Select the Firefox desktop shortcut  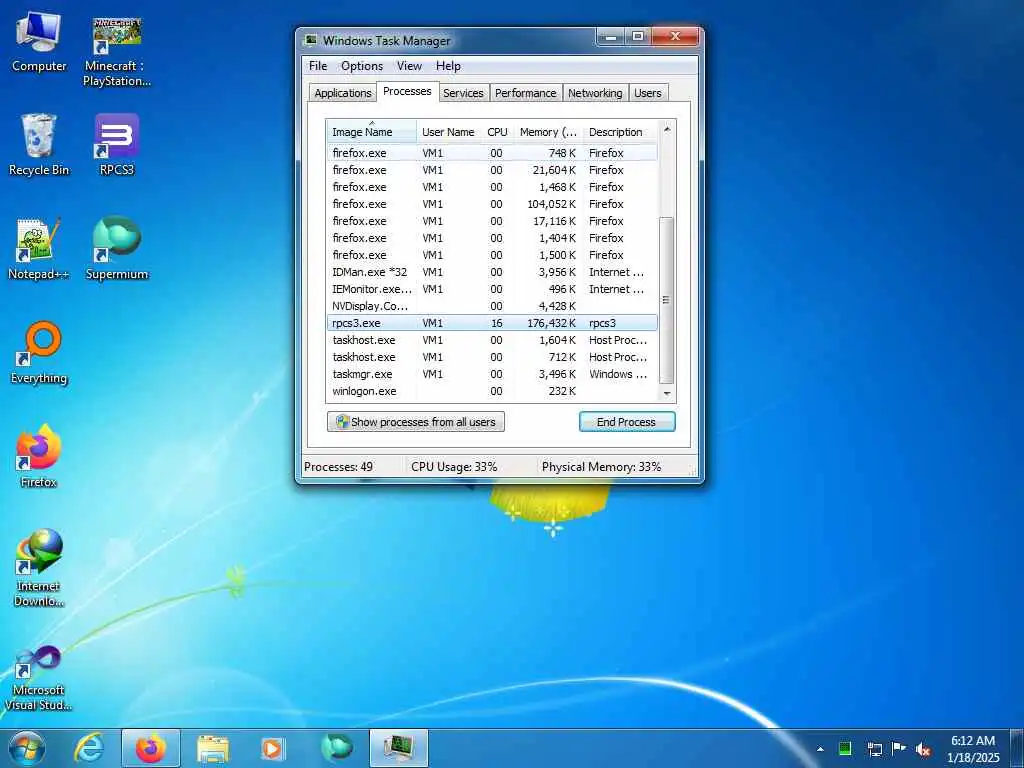click(x=39, y=456)
